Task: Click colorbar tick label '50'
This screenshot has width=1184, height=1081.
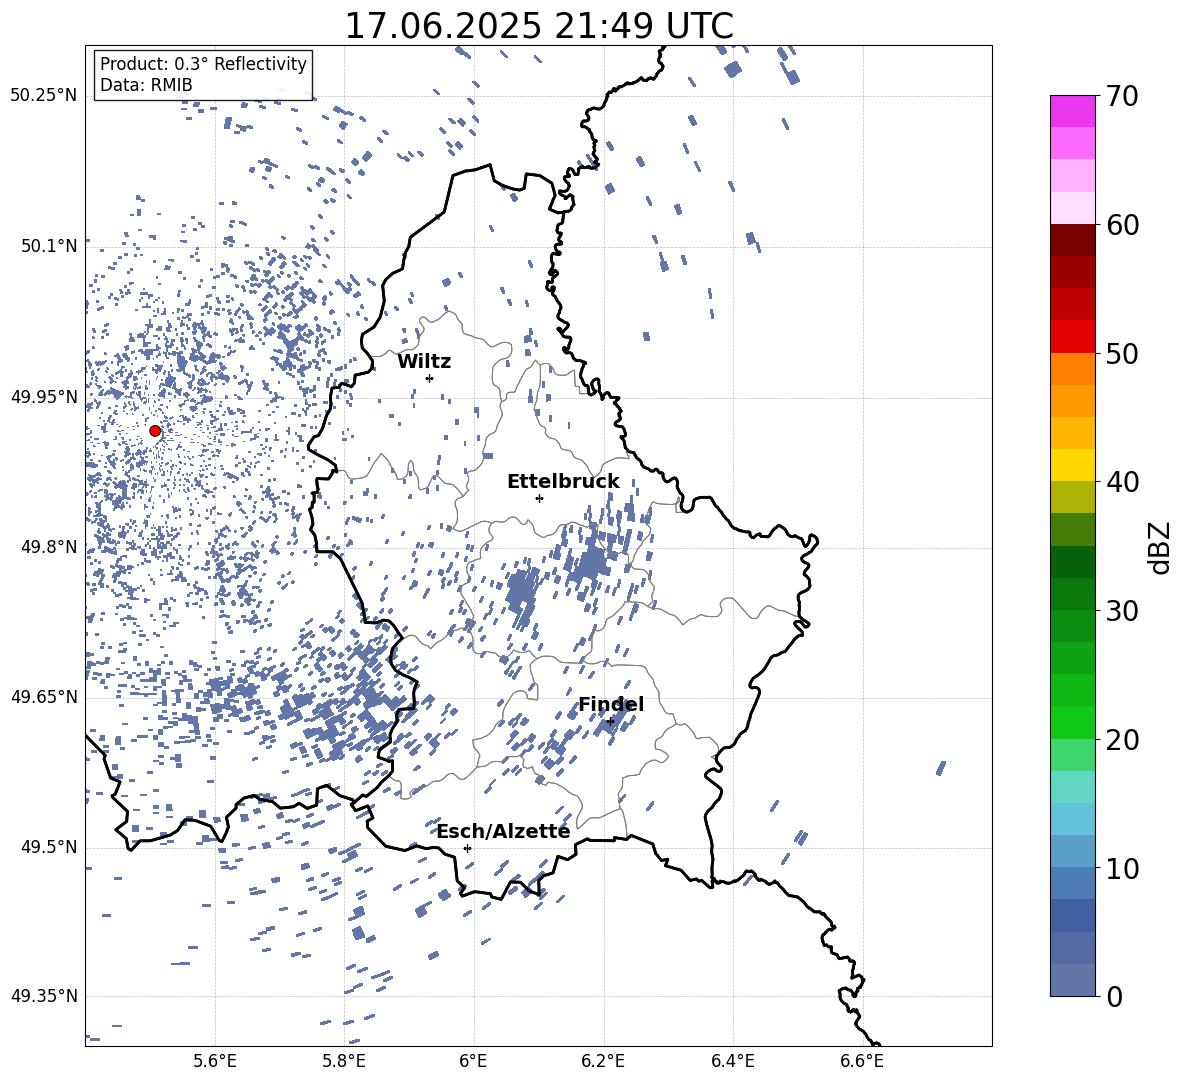Action: click(1122, 353)
